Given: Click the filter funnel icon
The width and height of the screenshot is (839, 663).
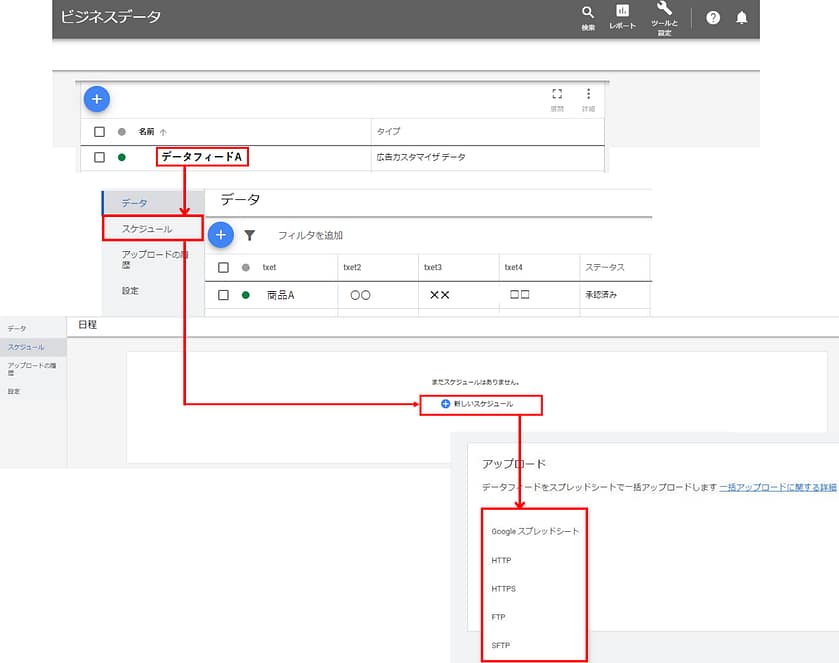Looking at the screenshot, I should click(250, 235).
